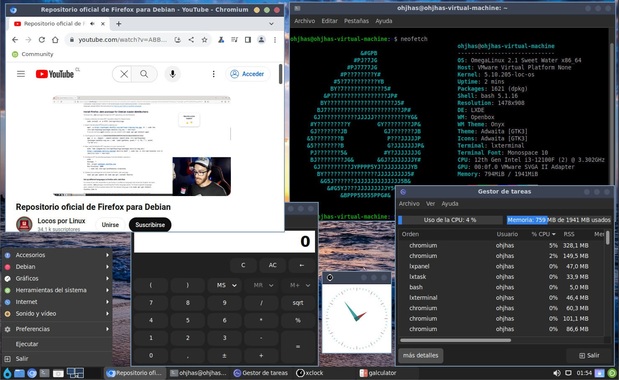This screenshot has width=619, height=380.
Task: Launch screenshot camera tool from panel
Action: tap(58, 373)
